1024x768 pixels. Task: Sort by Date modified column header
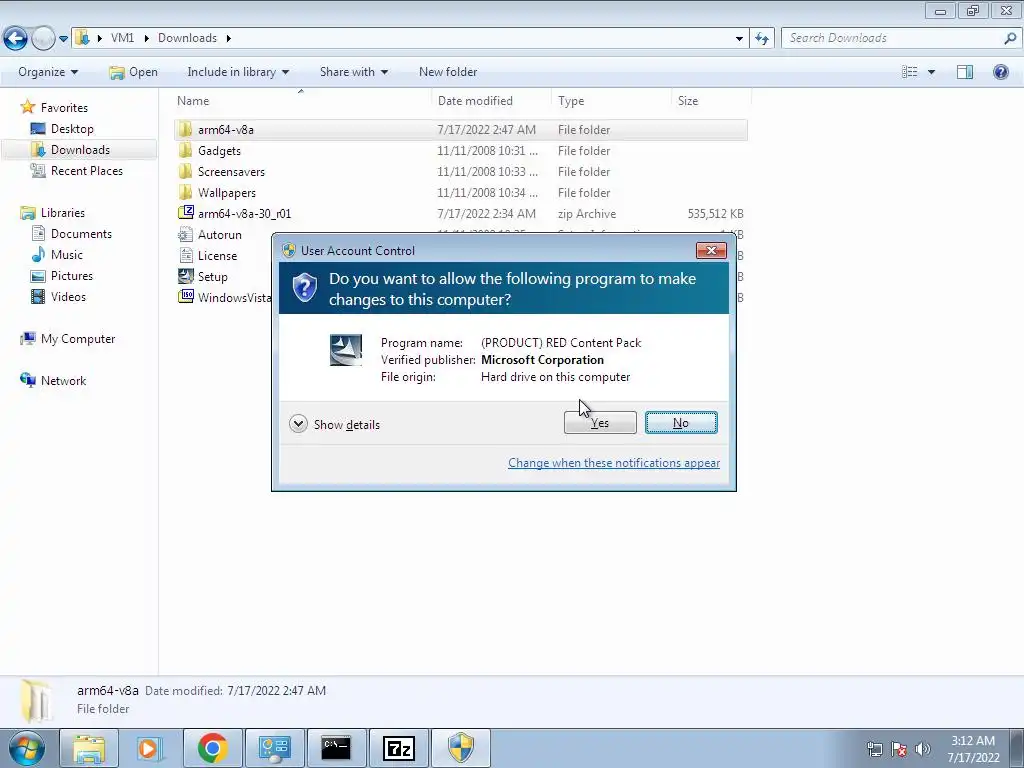point(475,101)
